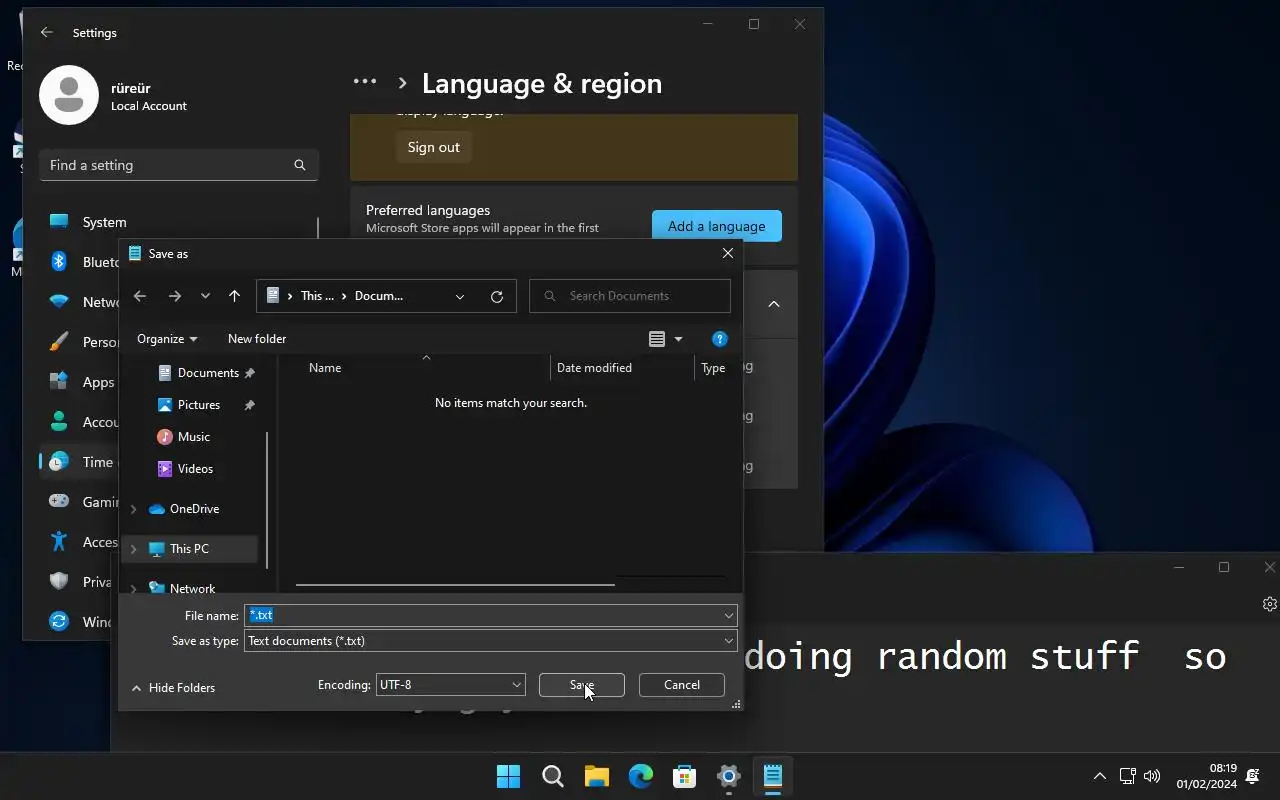Expand the OneDrive tree node
This screenshot has height=800, width=1280.
pyautogui.click(x=134, y=509)
